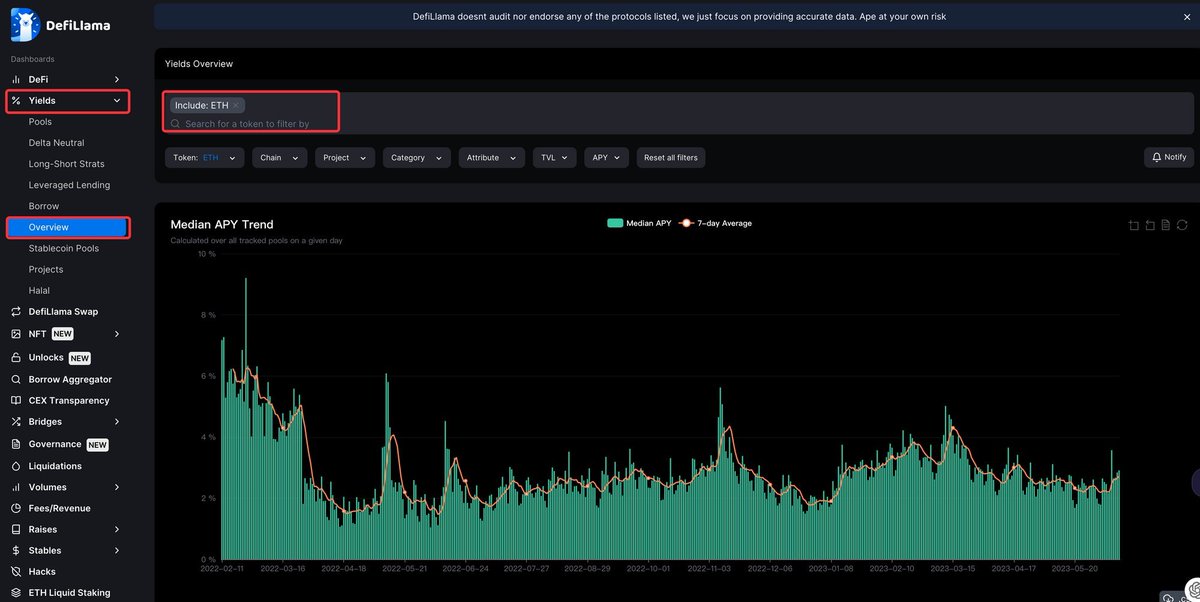Click the DefiLlama llama logo

point(25,25)
